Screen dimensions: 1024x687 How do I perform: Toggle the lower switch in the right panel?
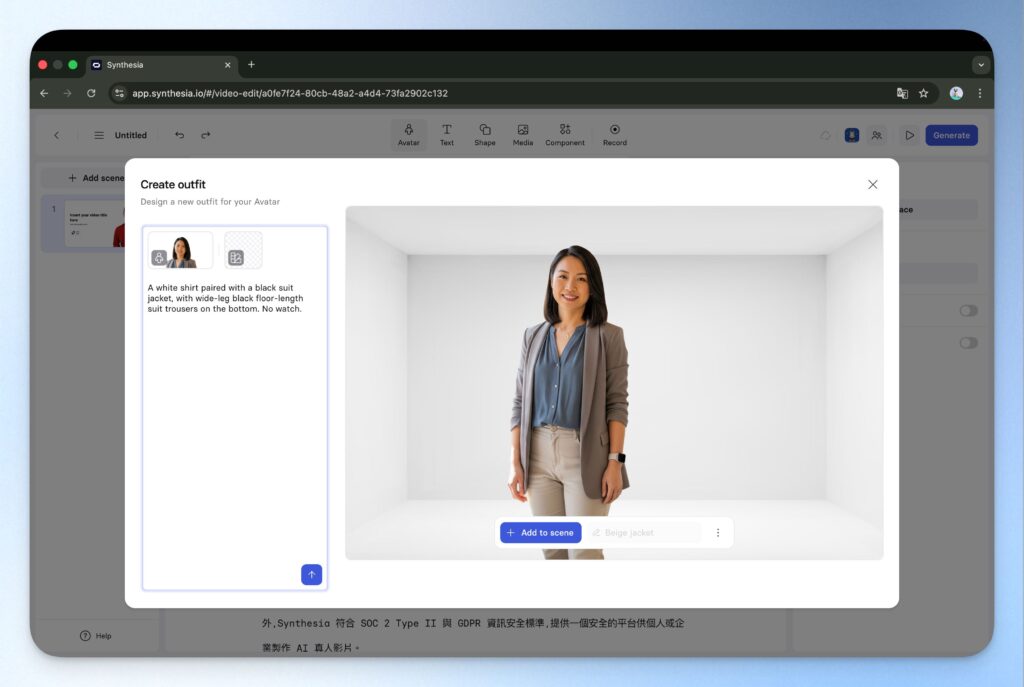(967, 343)
